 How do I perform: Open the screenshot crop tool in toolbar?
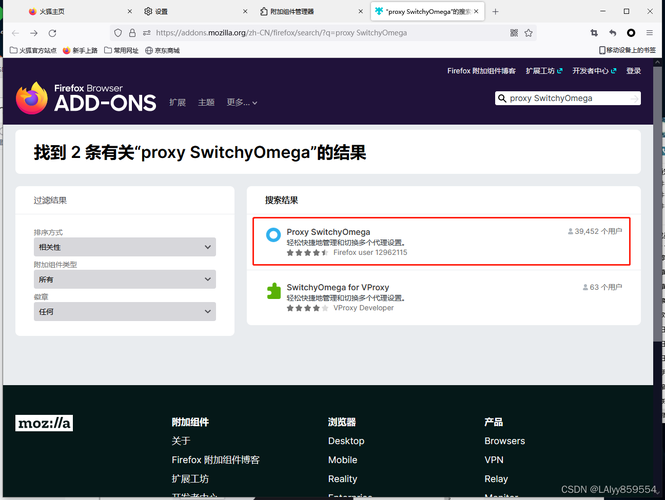coord(594,33)
